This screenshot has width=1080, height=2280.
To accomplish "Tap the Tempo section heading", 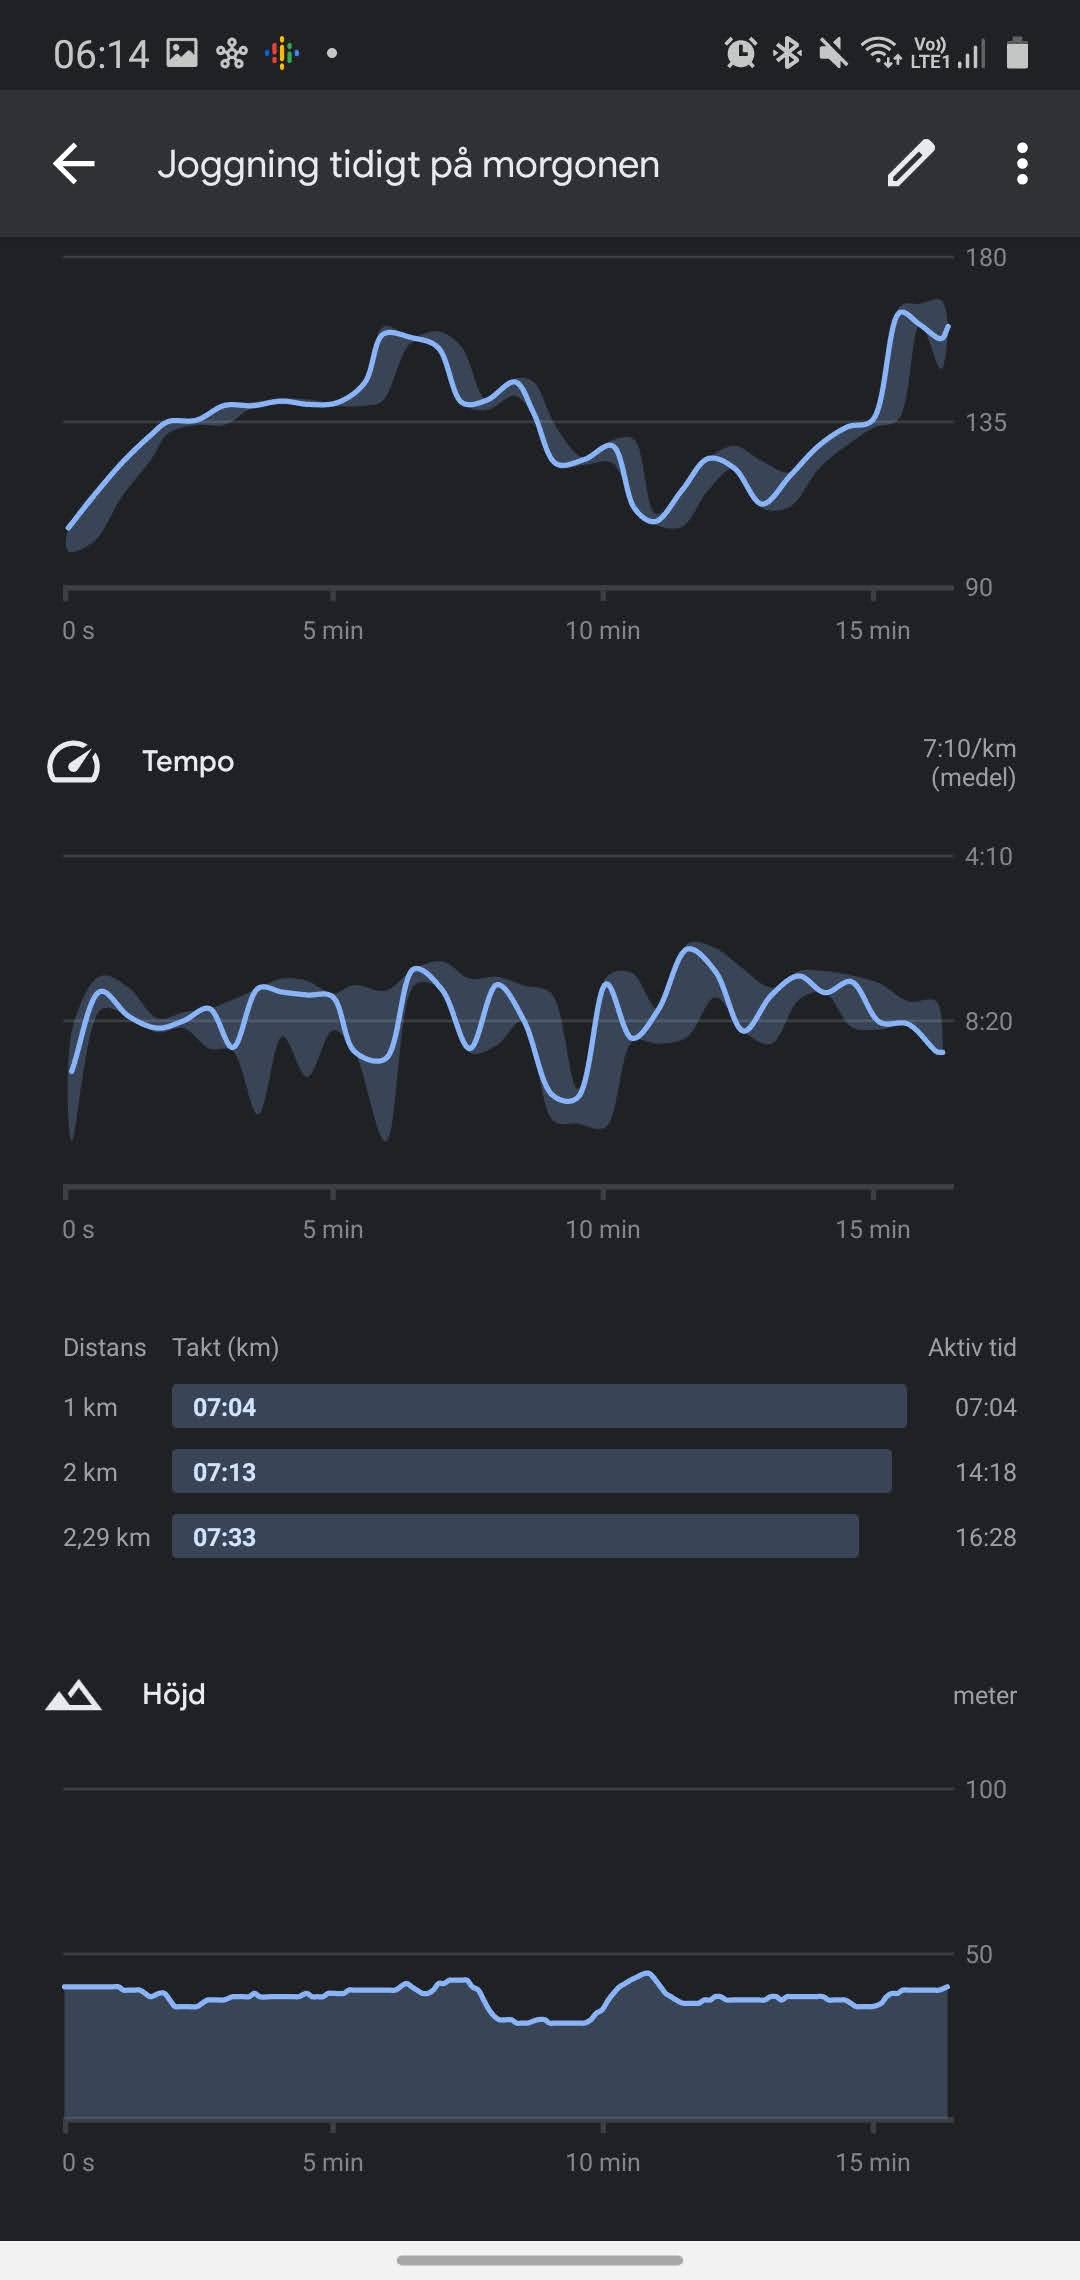I will 188,762.
